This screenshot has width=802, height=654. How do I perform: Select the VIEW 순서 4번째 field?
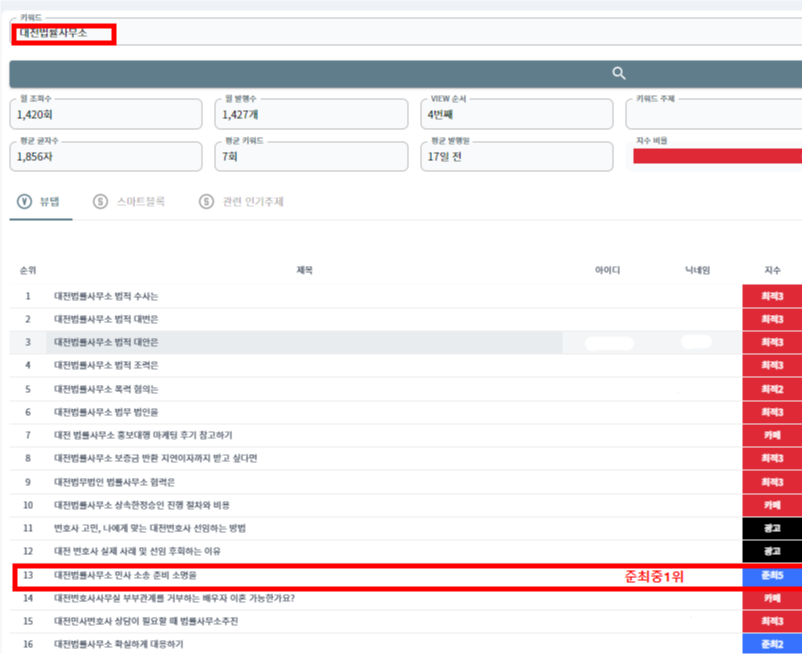point(516,115)
